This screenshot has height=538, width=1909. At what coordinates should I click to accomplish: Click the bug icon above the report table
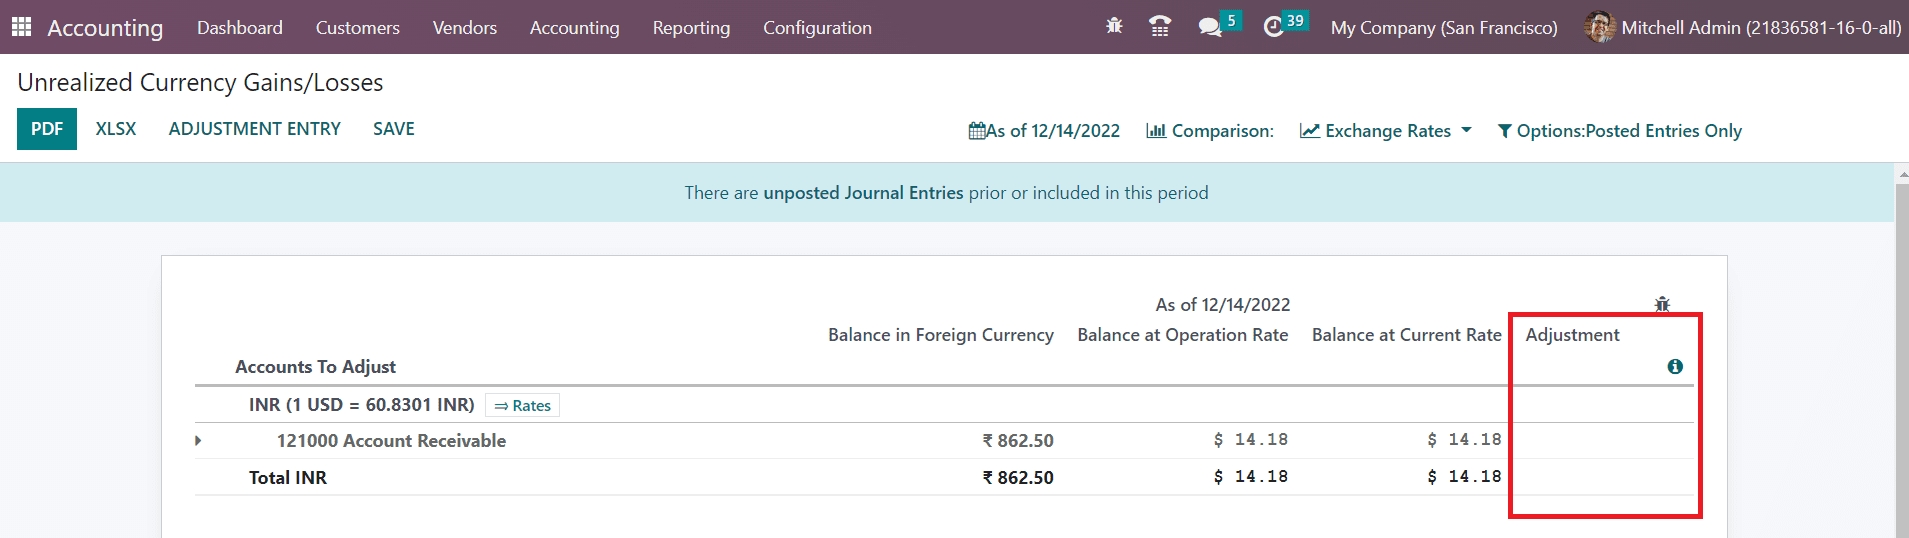(1662, 304)
